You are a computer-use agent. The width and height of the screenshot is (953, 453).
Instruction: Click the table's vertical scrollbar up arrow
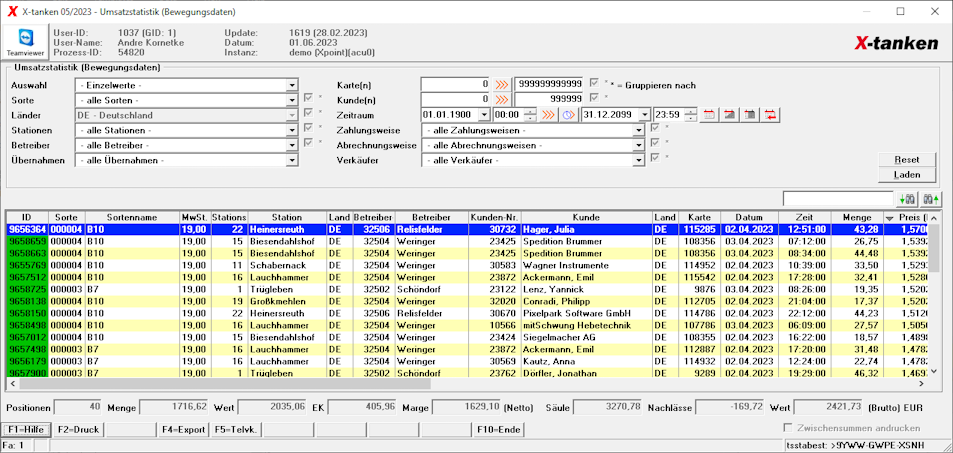pyautogui.click(x=934, y=217)
